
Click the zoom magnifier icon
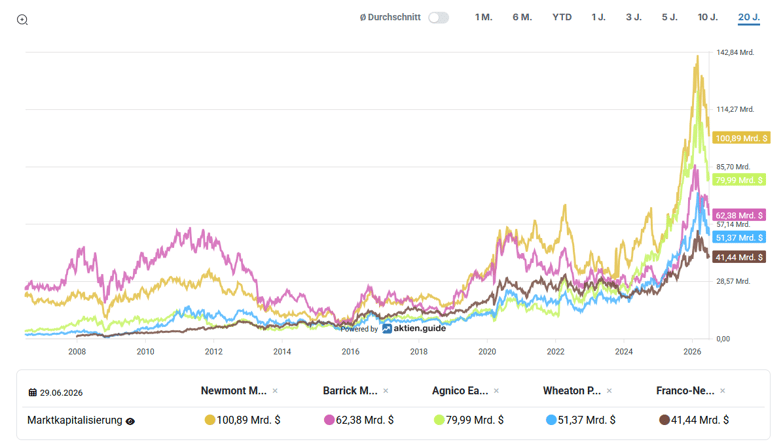(22, 20)
